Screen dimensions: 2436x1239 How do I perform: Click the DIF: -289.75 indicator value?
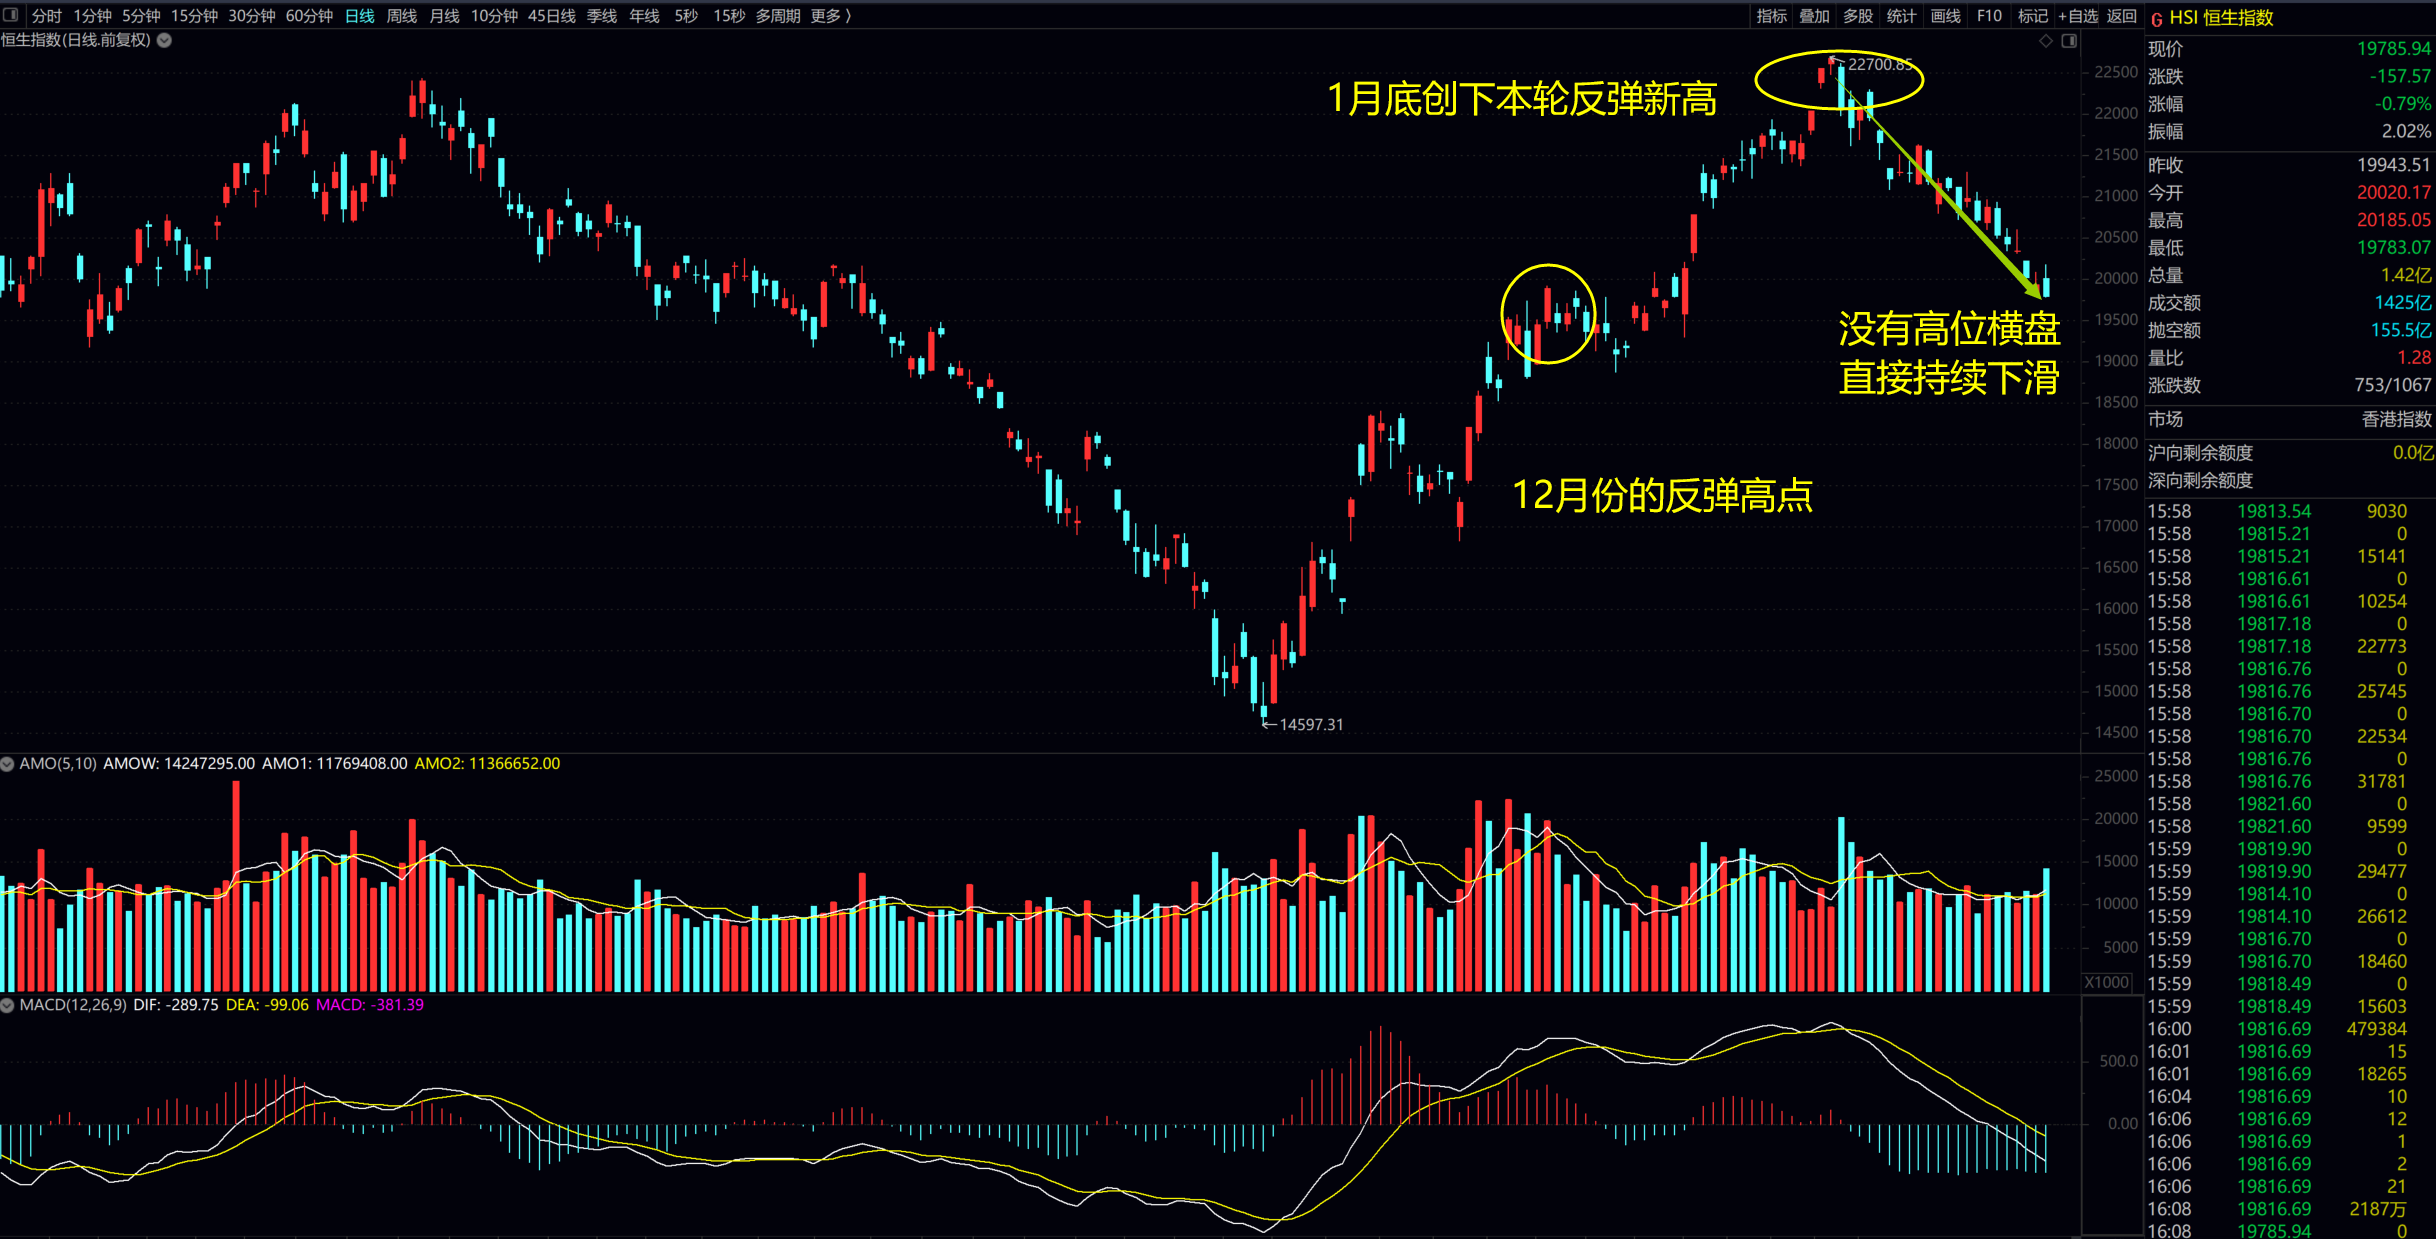(x=176, y=1005)
